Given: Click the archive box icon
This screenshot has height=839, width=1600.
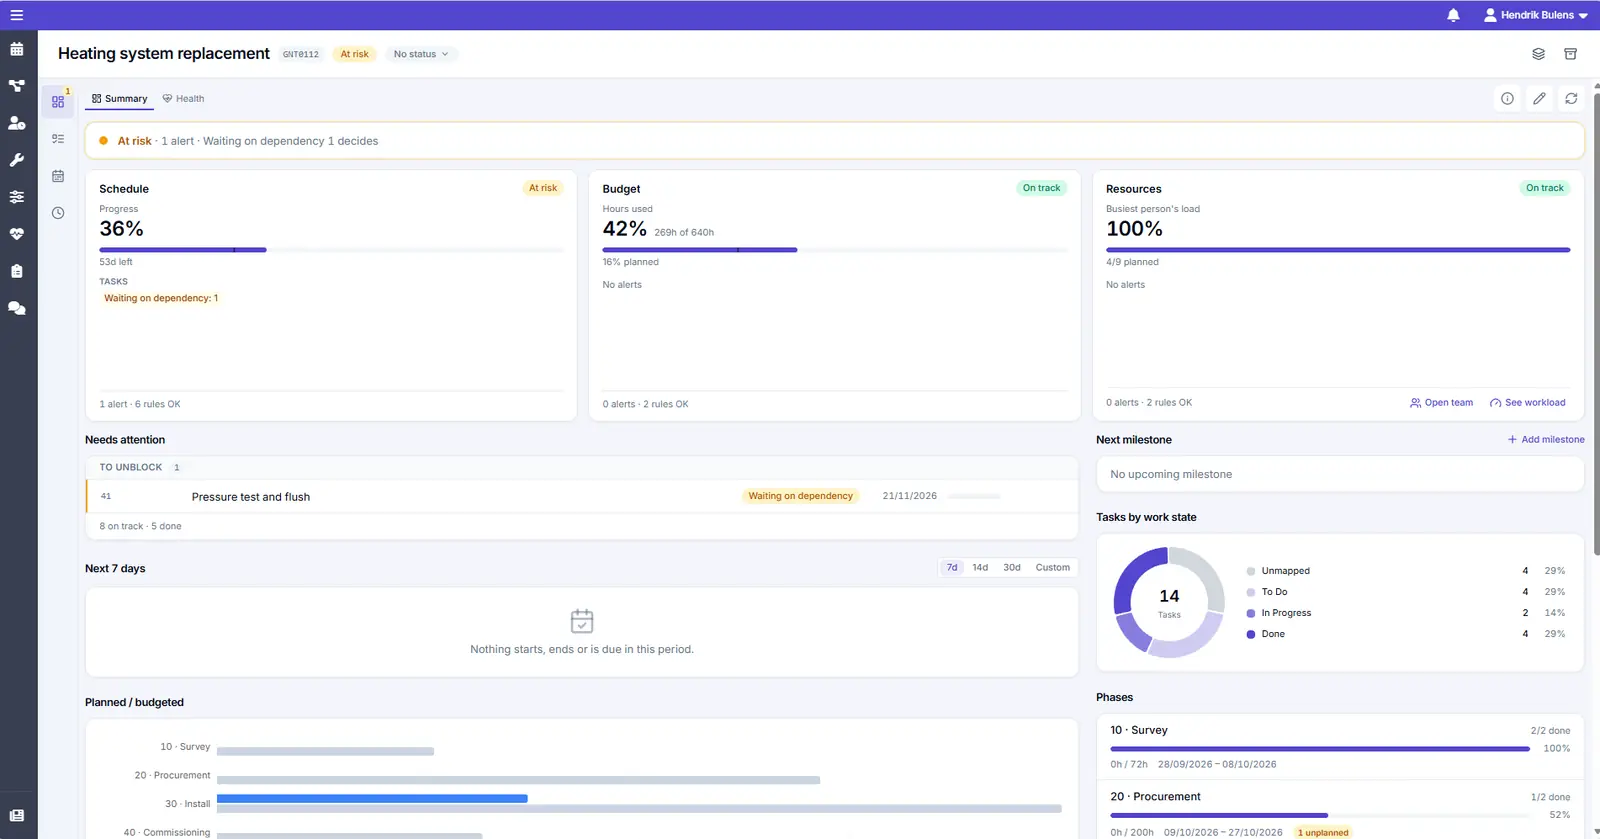Looking at the screenshot, I should click(1570, 54).
